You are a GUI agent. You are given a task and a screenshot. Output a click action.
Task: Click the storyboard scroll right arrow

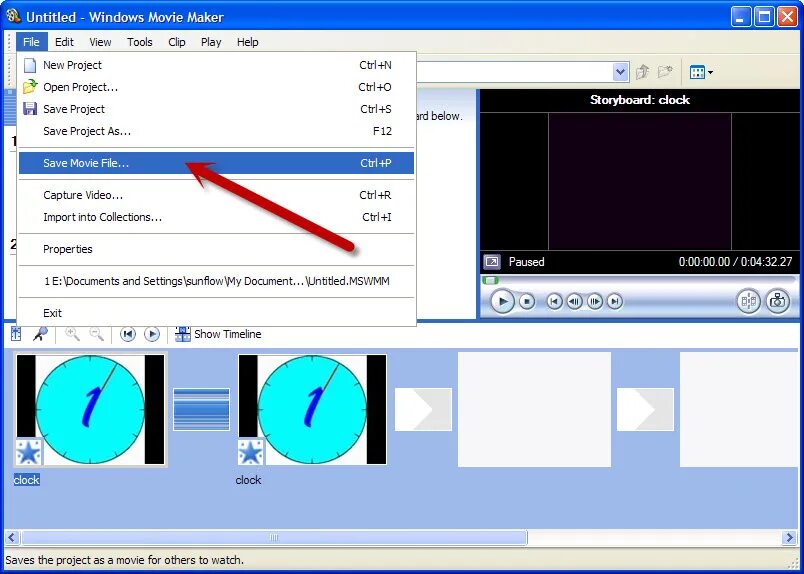pos(790,538)
